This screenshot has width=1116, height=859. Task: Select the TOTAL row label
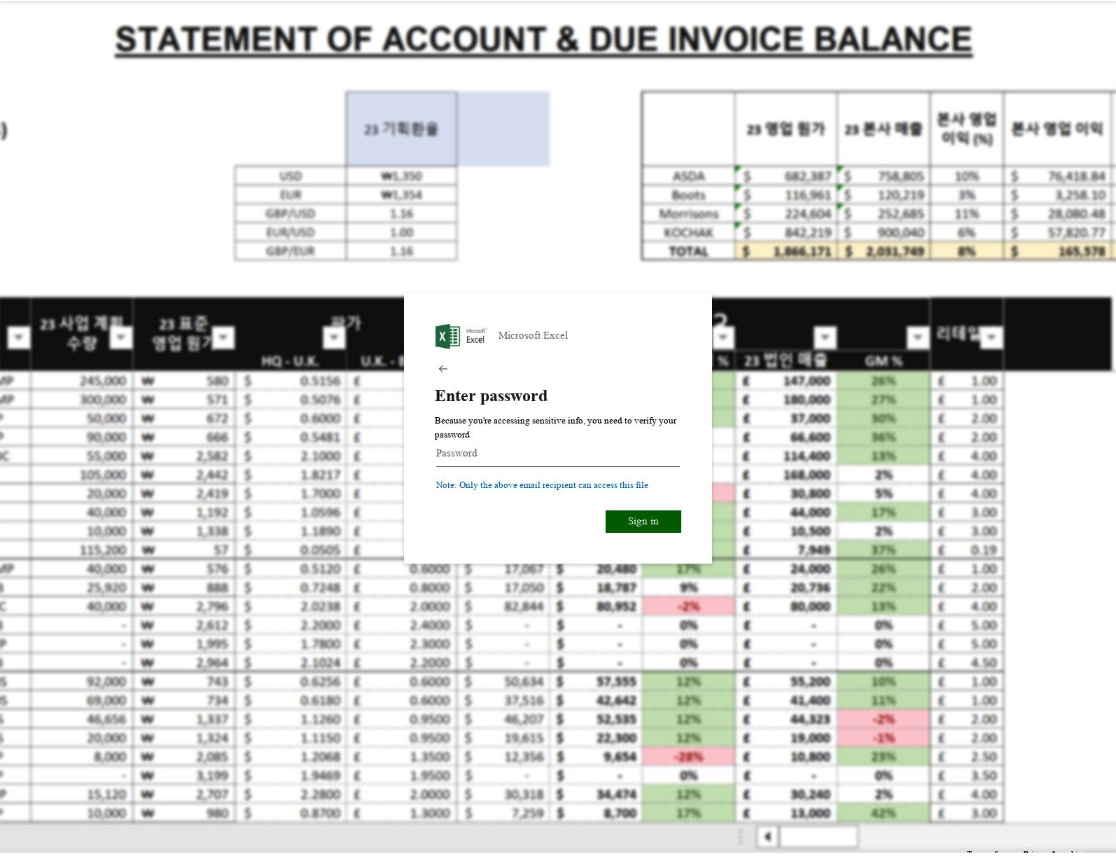[x=688, y=251]
